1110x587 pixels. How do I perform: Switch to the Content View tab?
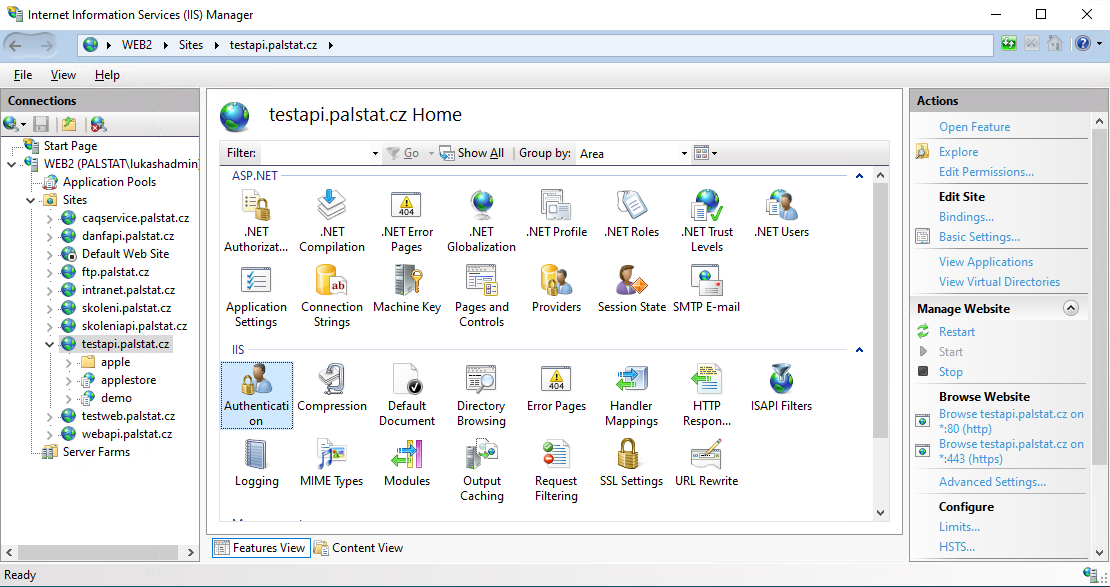(359, 547)
